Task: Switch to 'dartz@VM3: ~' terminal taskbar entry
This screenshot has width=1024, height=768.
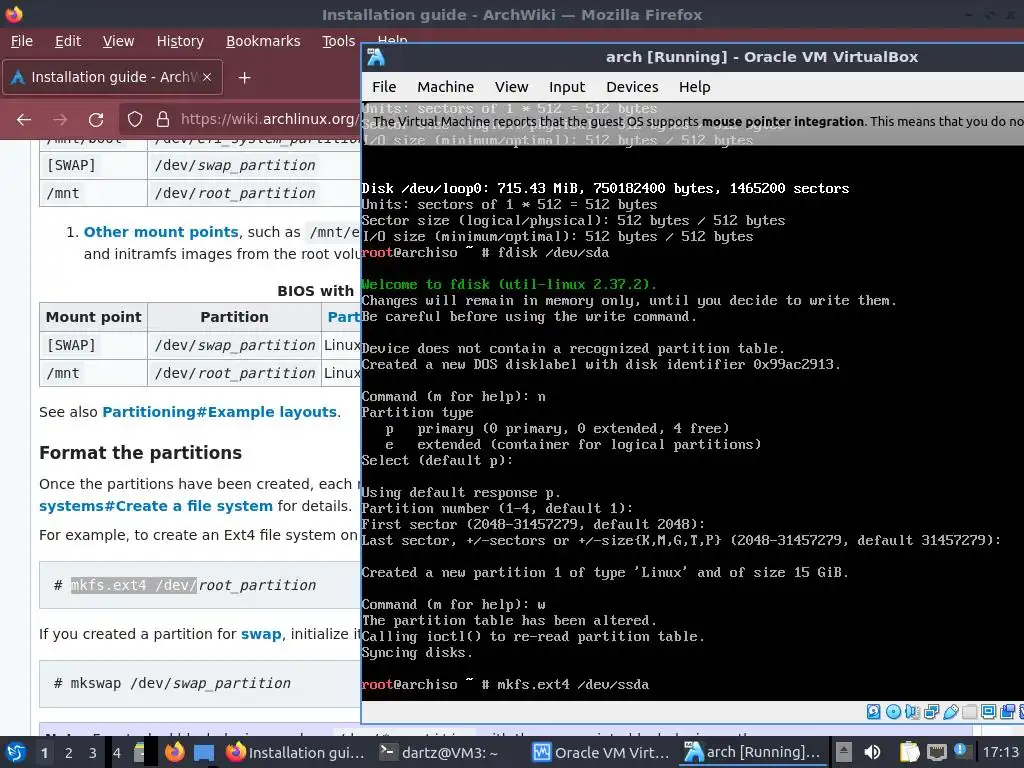Action: 439,752
